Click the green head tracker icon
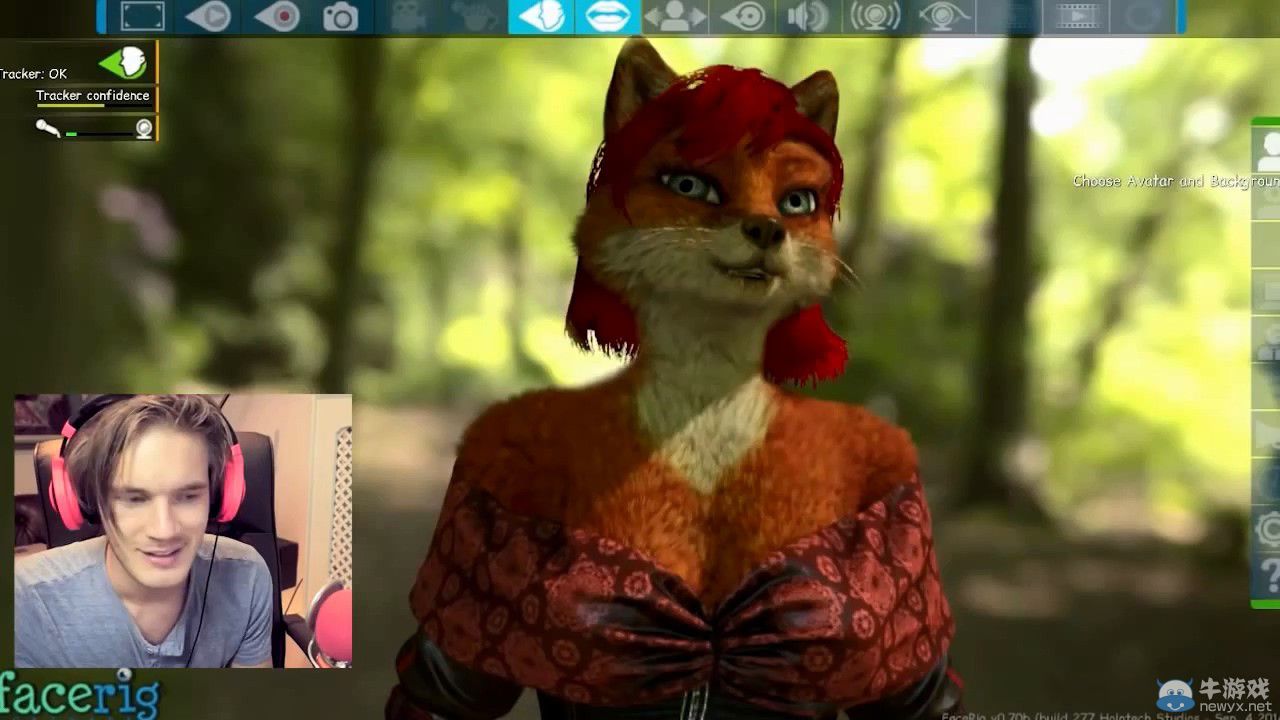The image size is (1280, 720). 124,63
